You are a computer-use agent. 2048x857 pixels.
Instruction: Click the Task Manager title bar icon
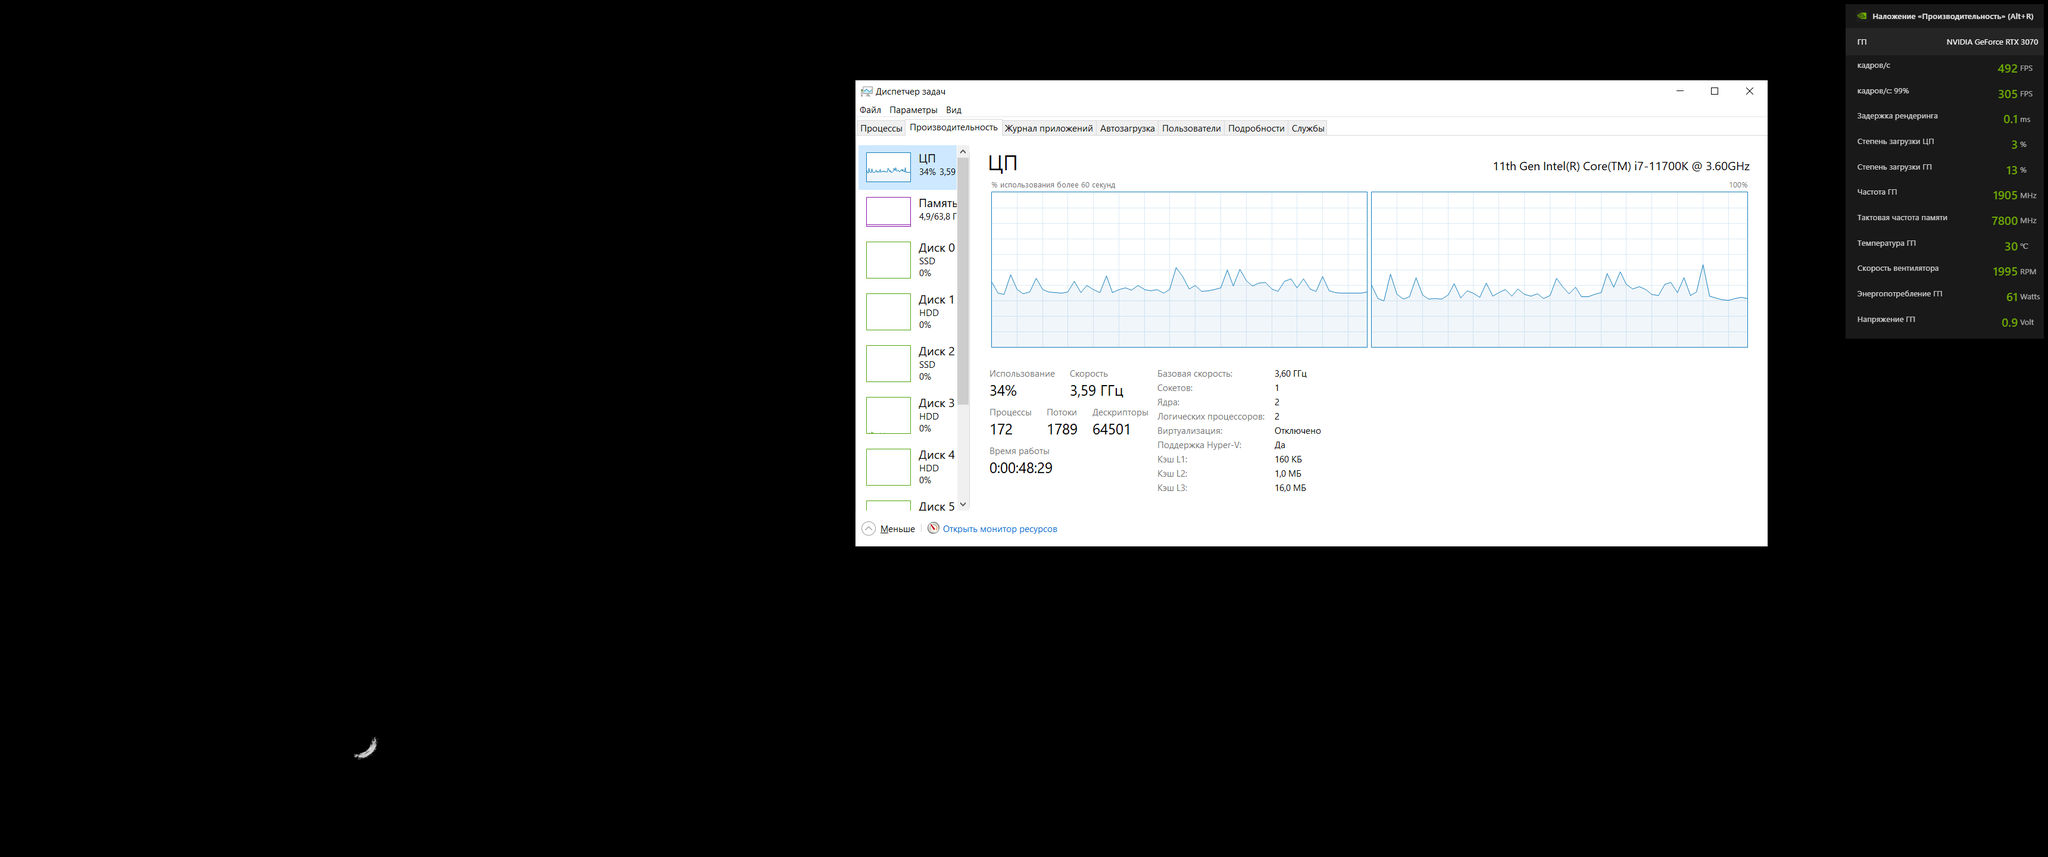click(x=866, y=91)
